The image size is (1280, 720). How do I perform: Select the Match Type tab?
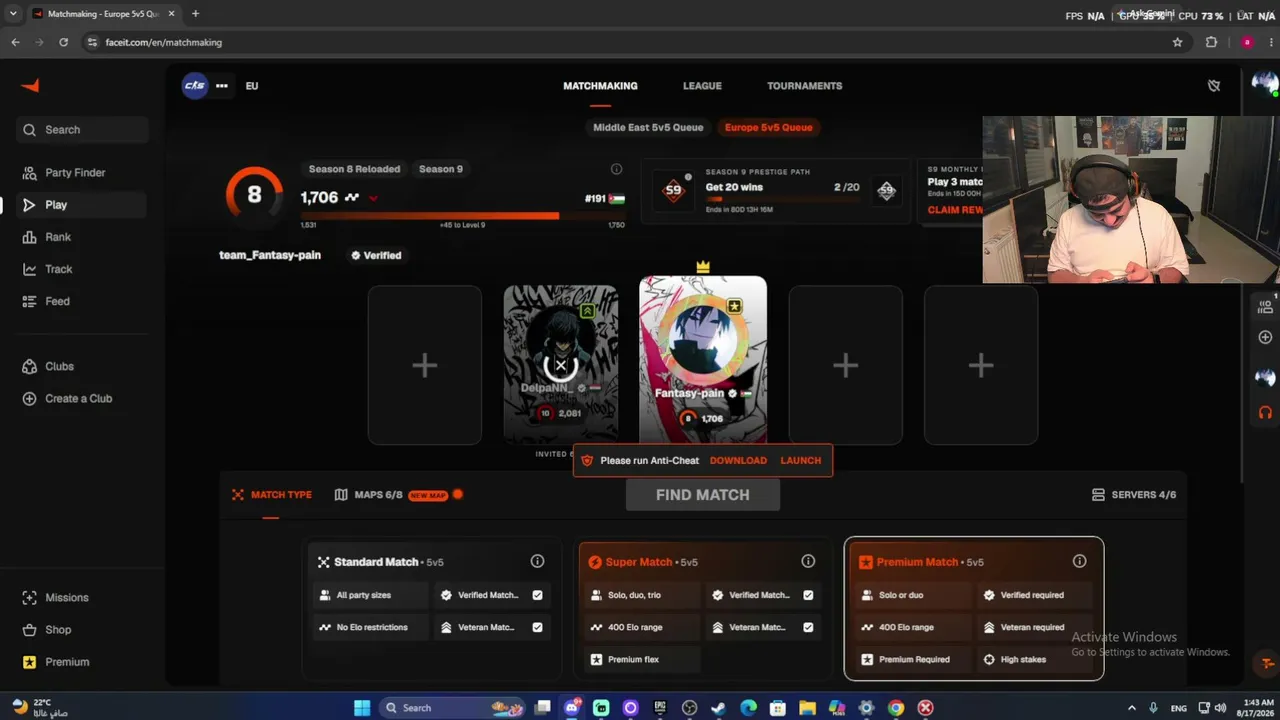coord(271,495)
